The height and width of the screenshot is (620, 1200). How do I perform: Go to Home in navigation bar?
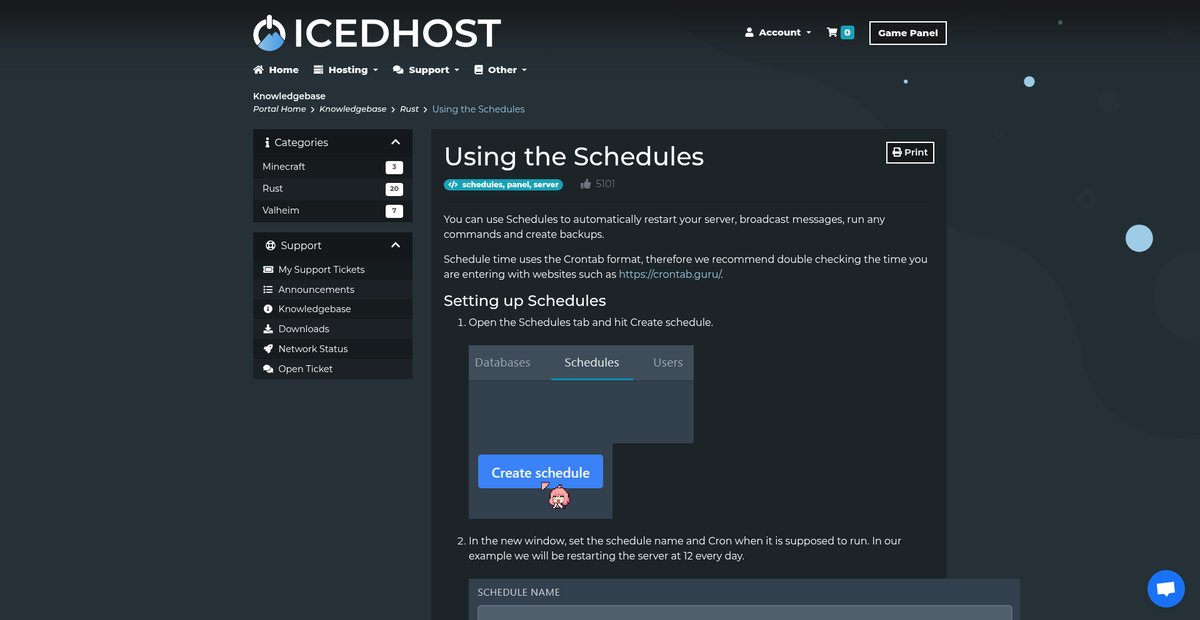pos(276,70)
